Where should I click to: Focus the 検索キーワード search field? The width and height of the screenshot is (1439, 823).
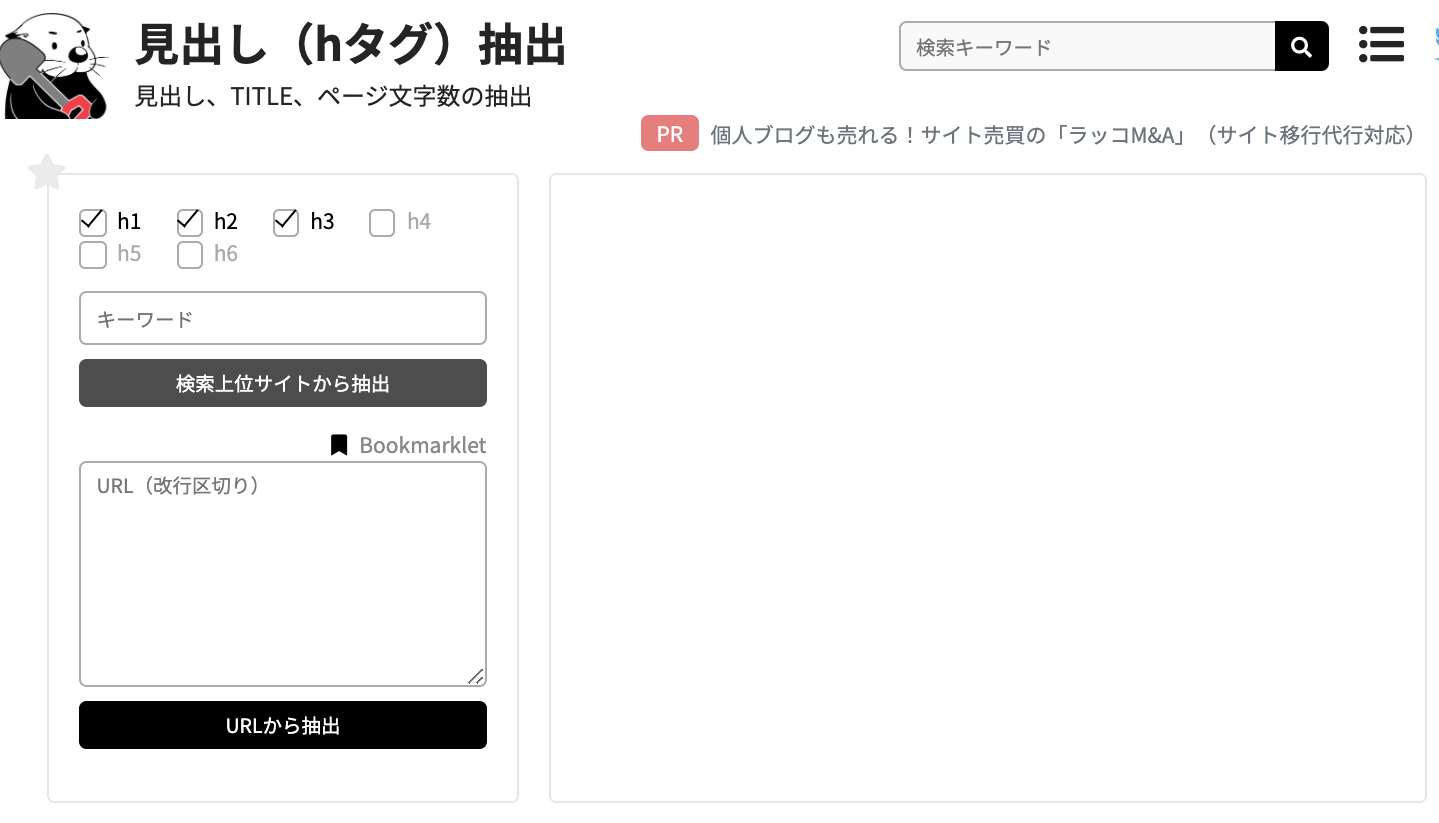click(1087, 46)
